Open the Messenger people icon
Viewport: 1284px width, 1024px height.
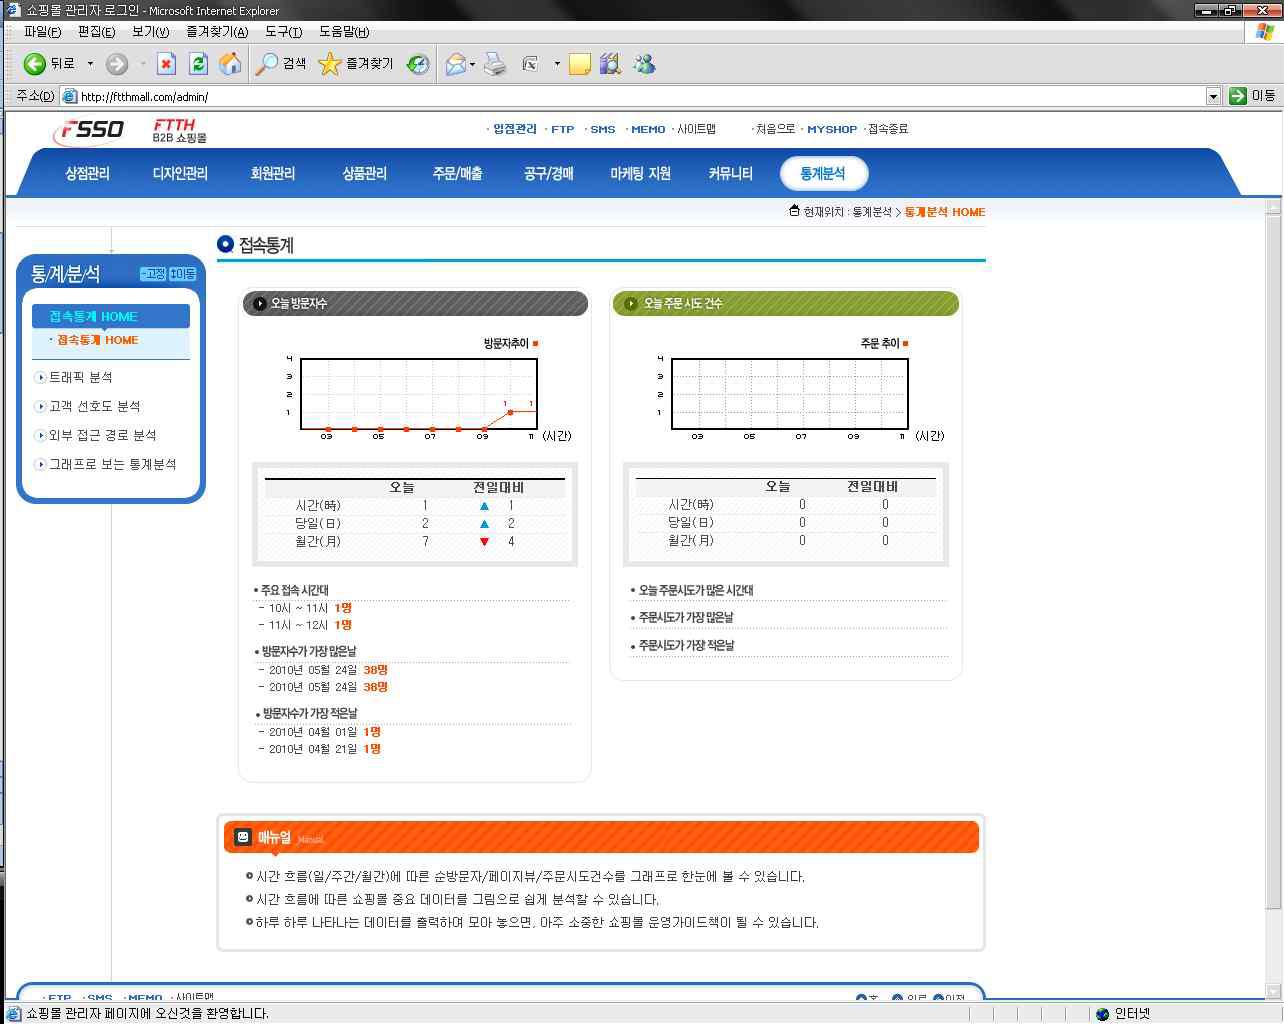644,64
